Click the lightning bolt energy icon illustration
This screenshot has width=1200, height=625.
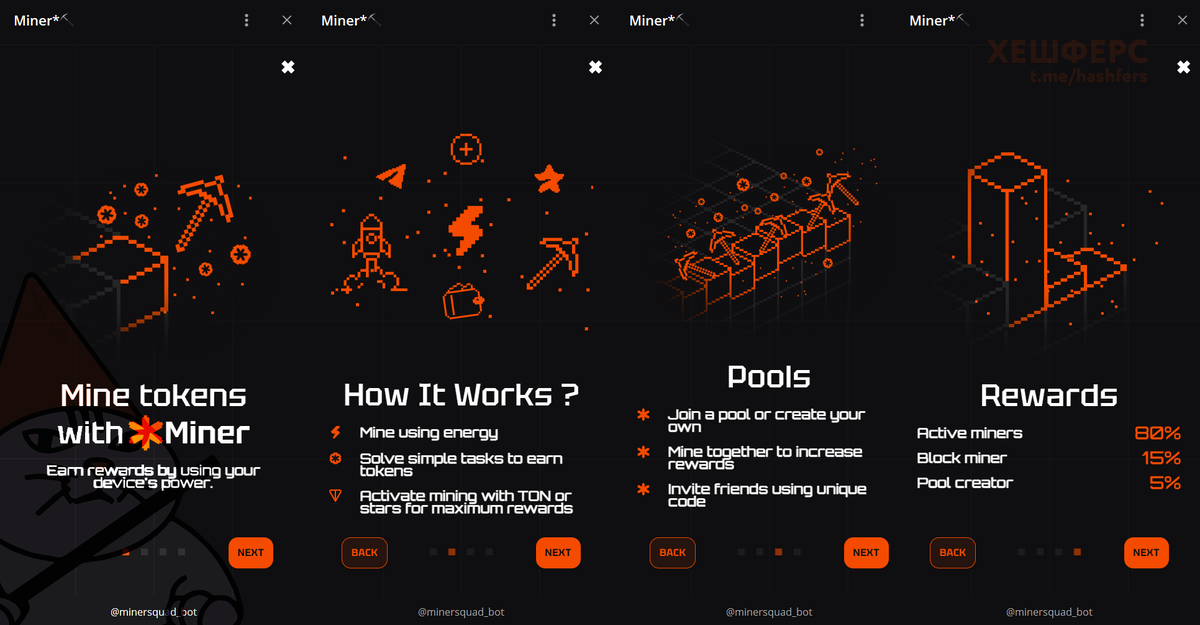(x=465, y=231)
